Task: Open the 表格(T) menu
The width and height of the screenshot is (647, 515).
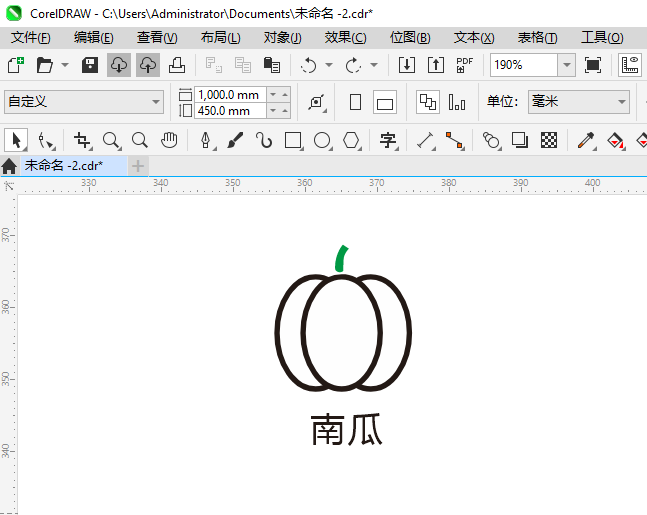Action: [538, 38]
